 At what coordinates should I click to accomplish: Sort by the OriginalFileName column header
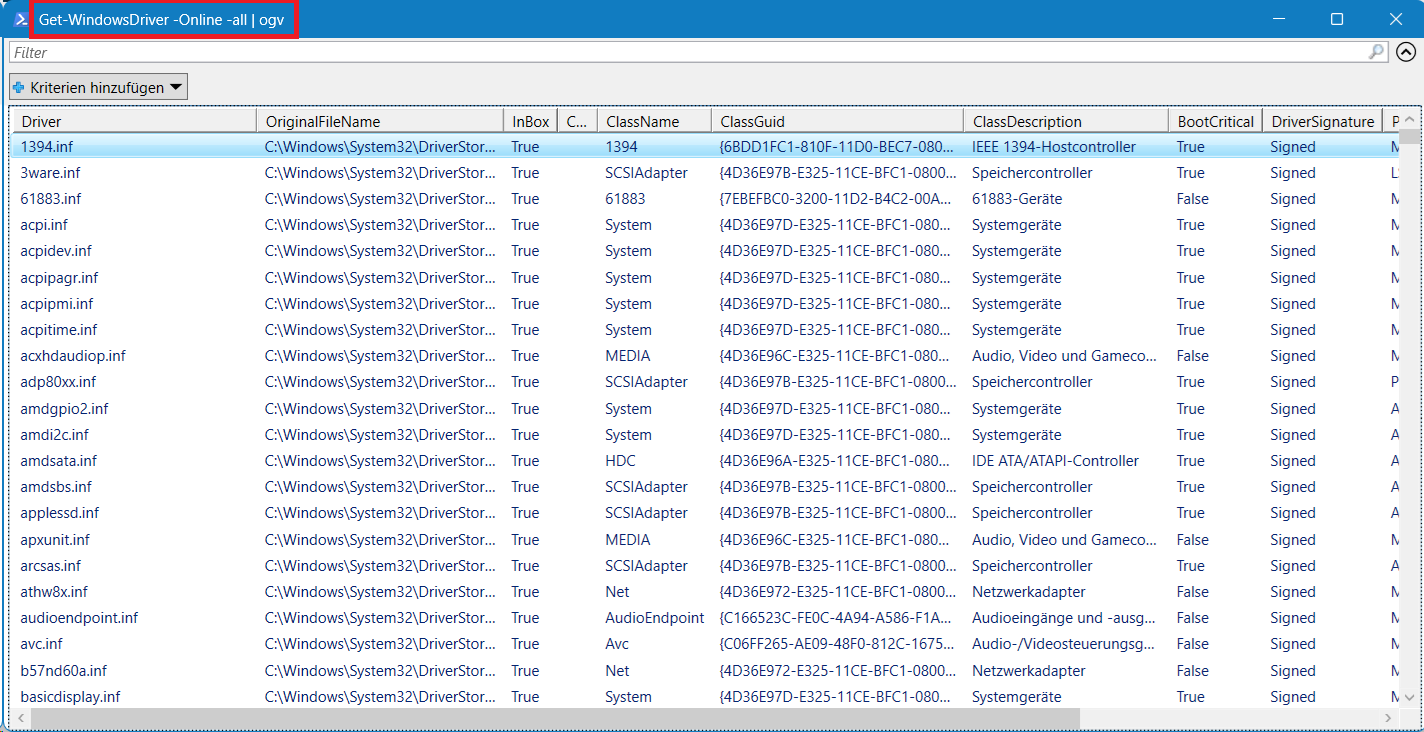379,121
